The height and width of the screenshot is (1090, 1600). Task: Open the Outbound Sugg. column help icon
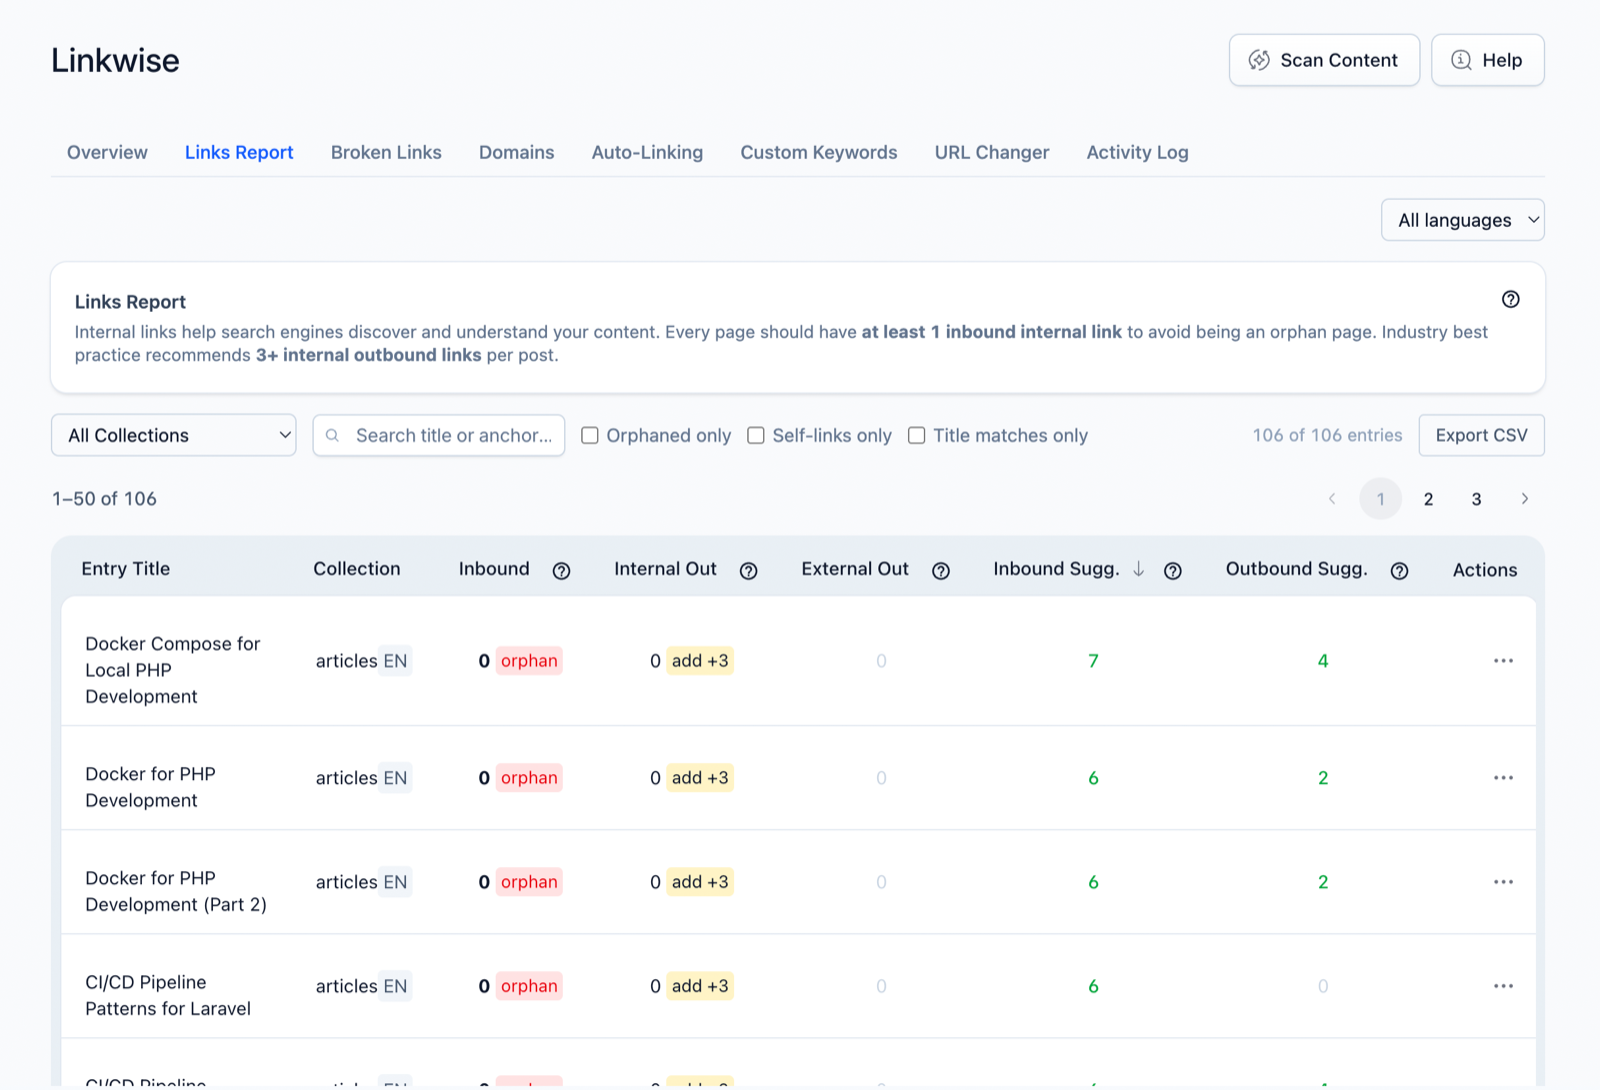[x=1399, y=570]
